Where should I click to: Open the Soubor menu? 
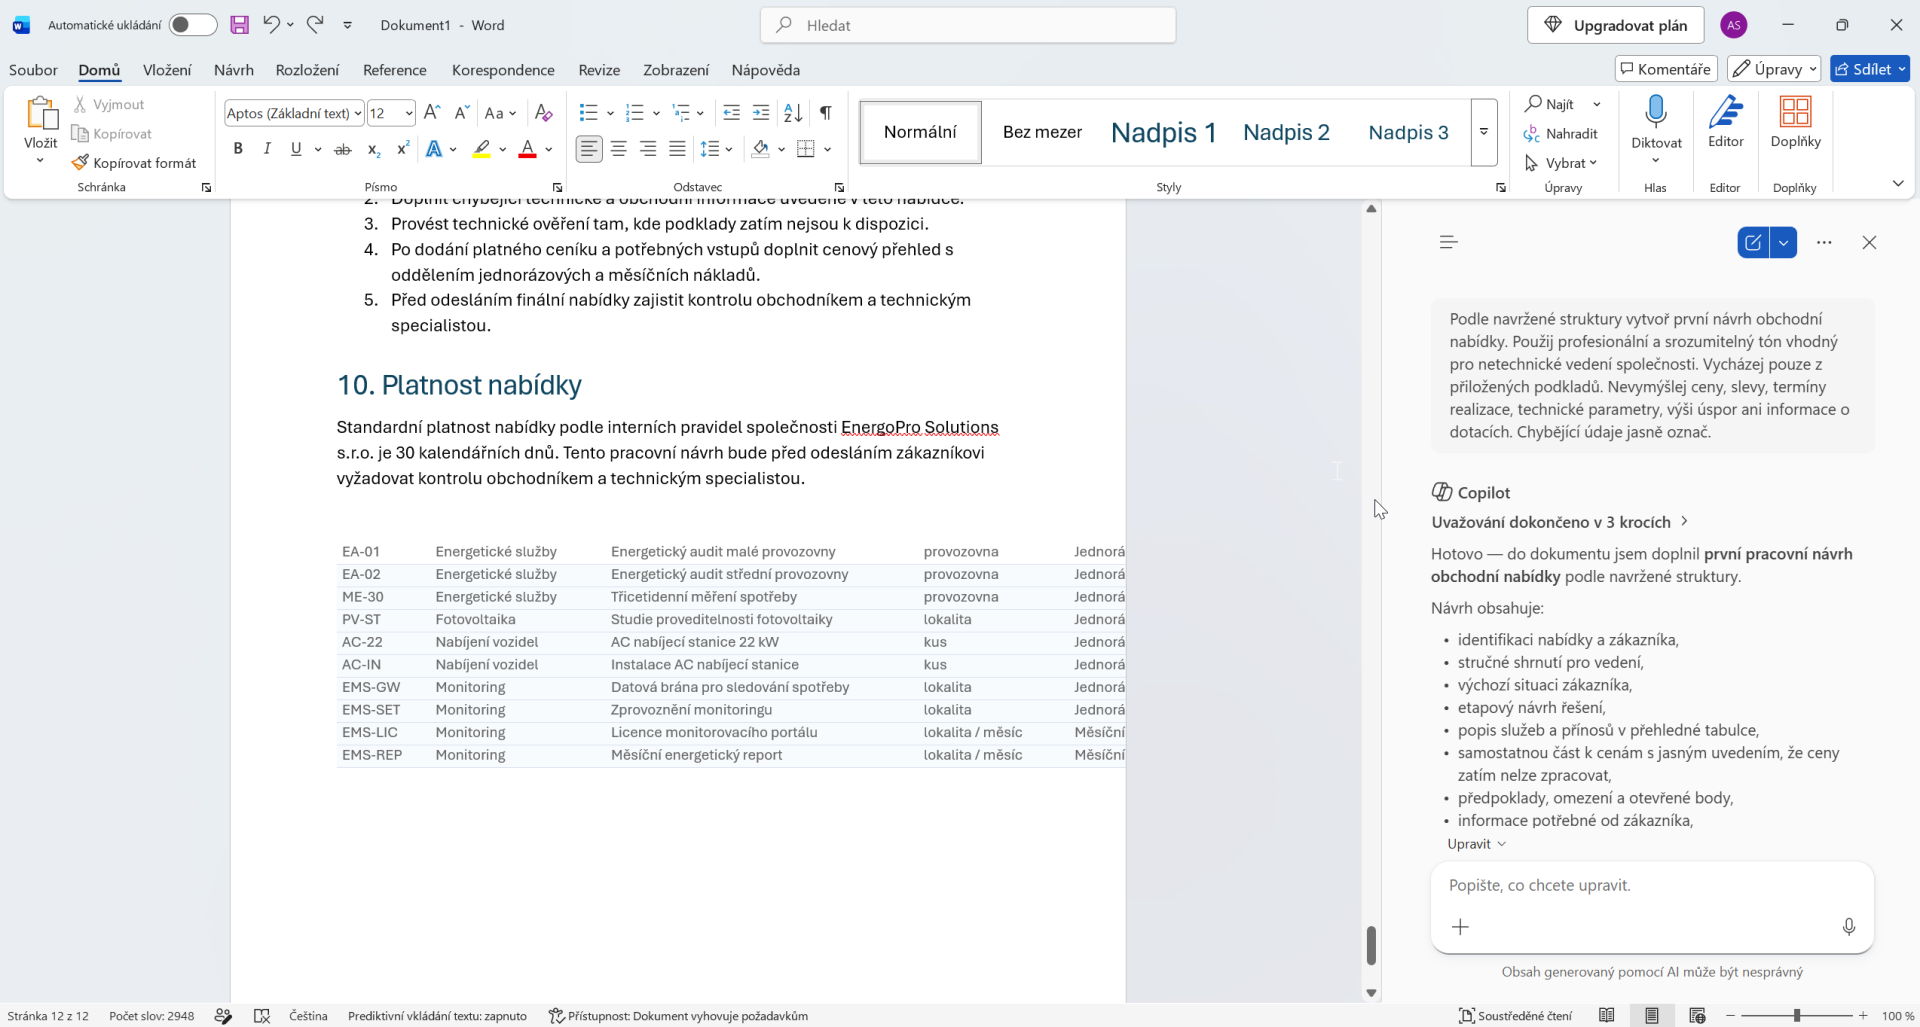[33, 70]
